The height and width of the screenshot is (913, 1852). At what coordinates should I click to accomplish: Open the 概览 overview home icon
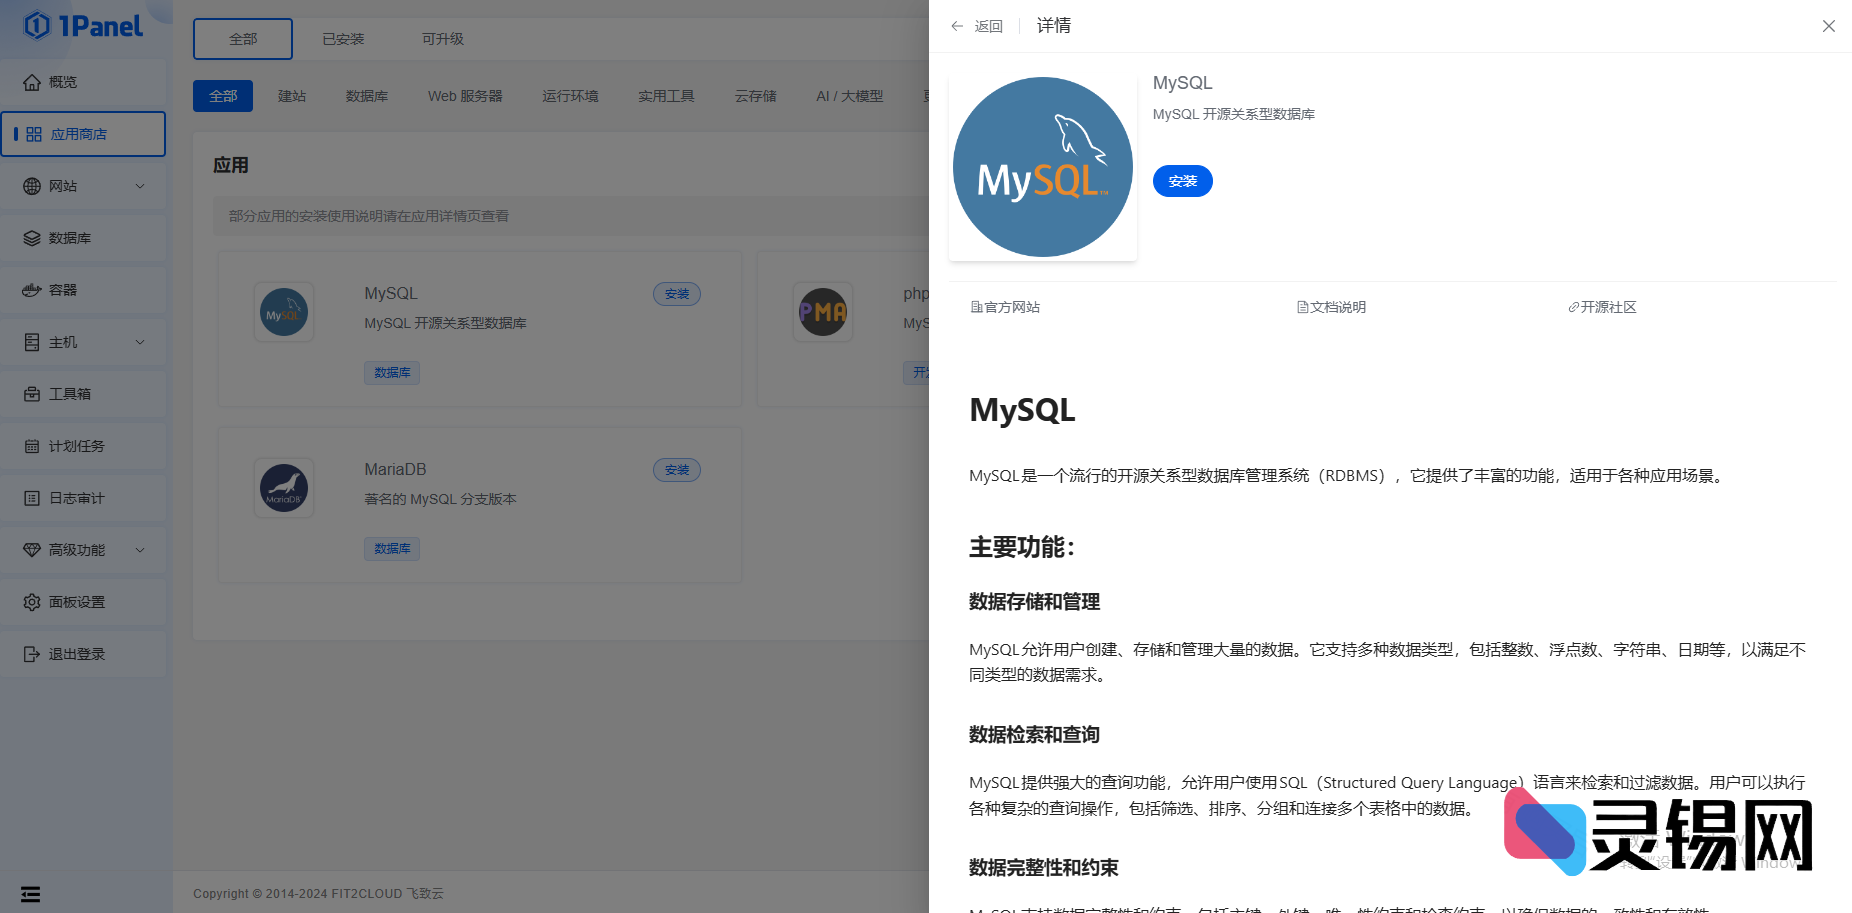32,82
